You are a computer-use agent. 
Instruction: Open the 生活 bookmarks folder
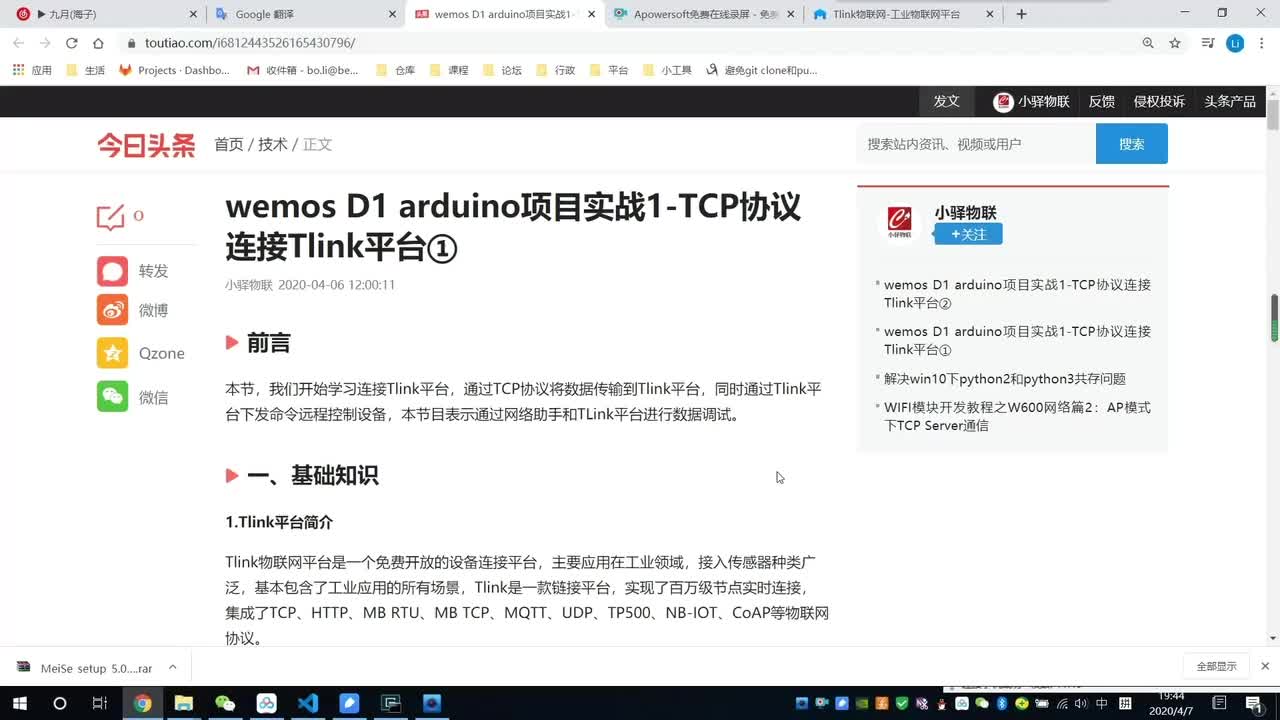[x=85, y=70]
